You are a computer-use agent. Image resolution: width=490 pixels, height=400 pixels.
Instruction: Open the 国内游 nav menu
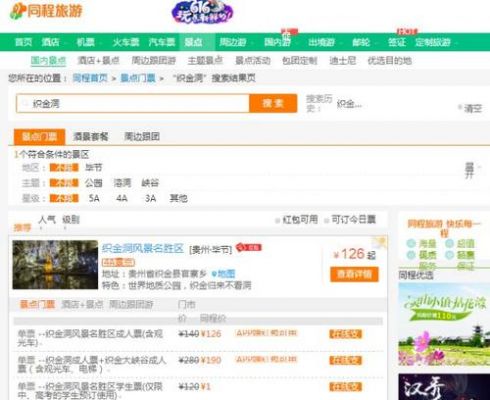tap(277, 42)
